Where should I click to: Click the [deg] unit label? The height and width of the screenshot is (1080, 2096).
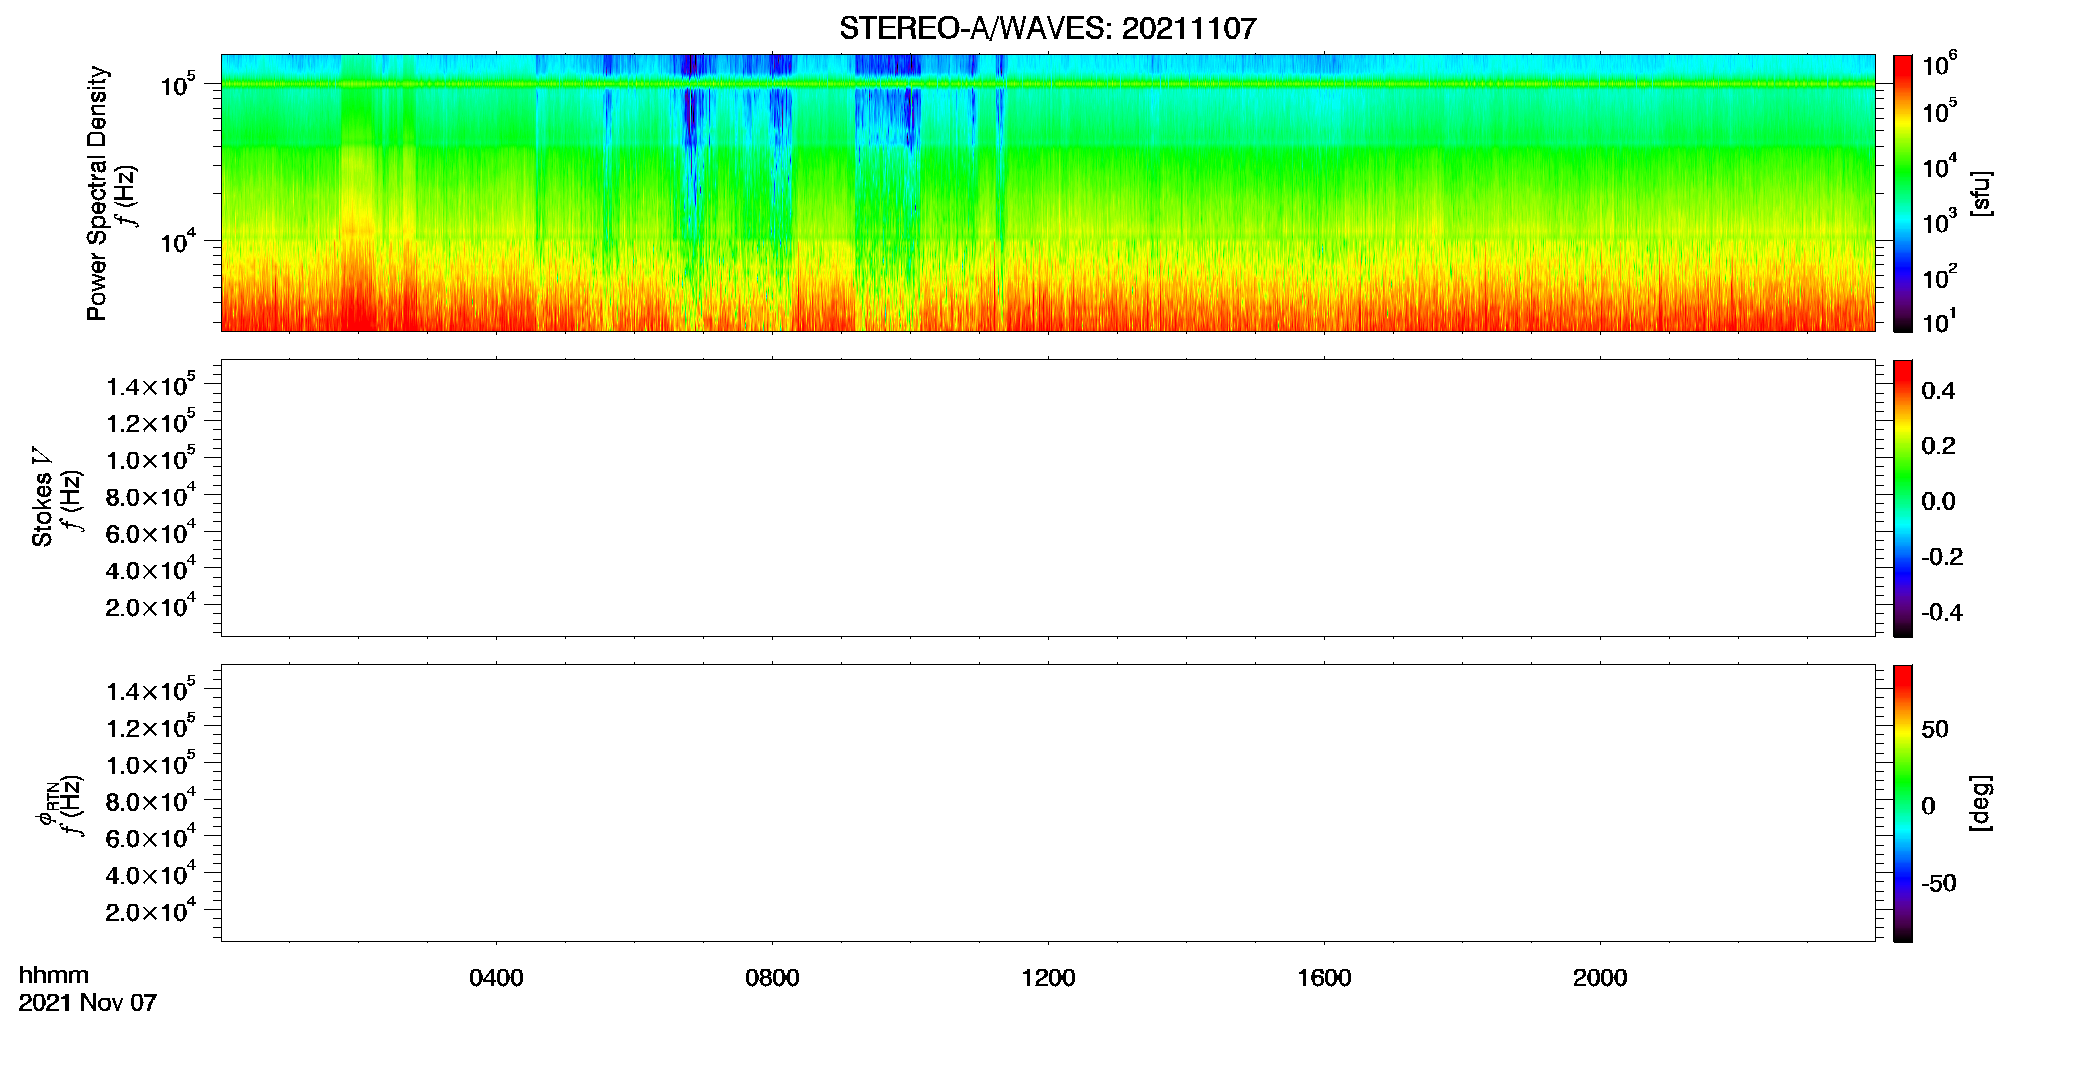pyautogui.click(x=1981, y=803)
